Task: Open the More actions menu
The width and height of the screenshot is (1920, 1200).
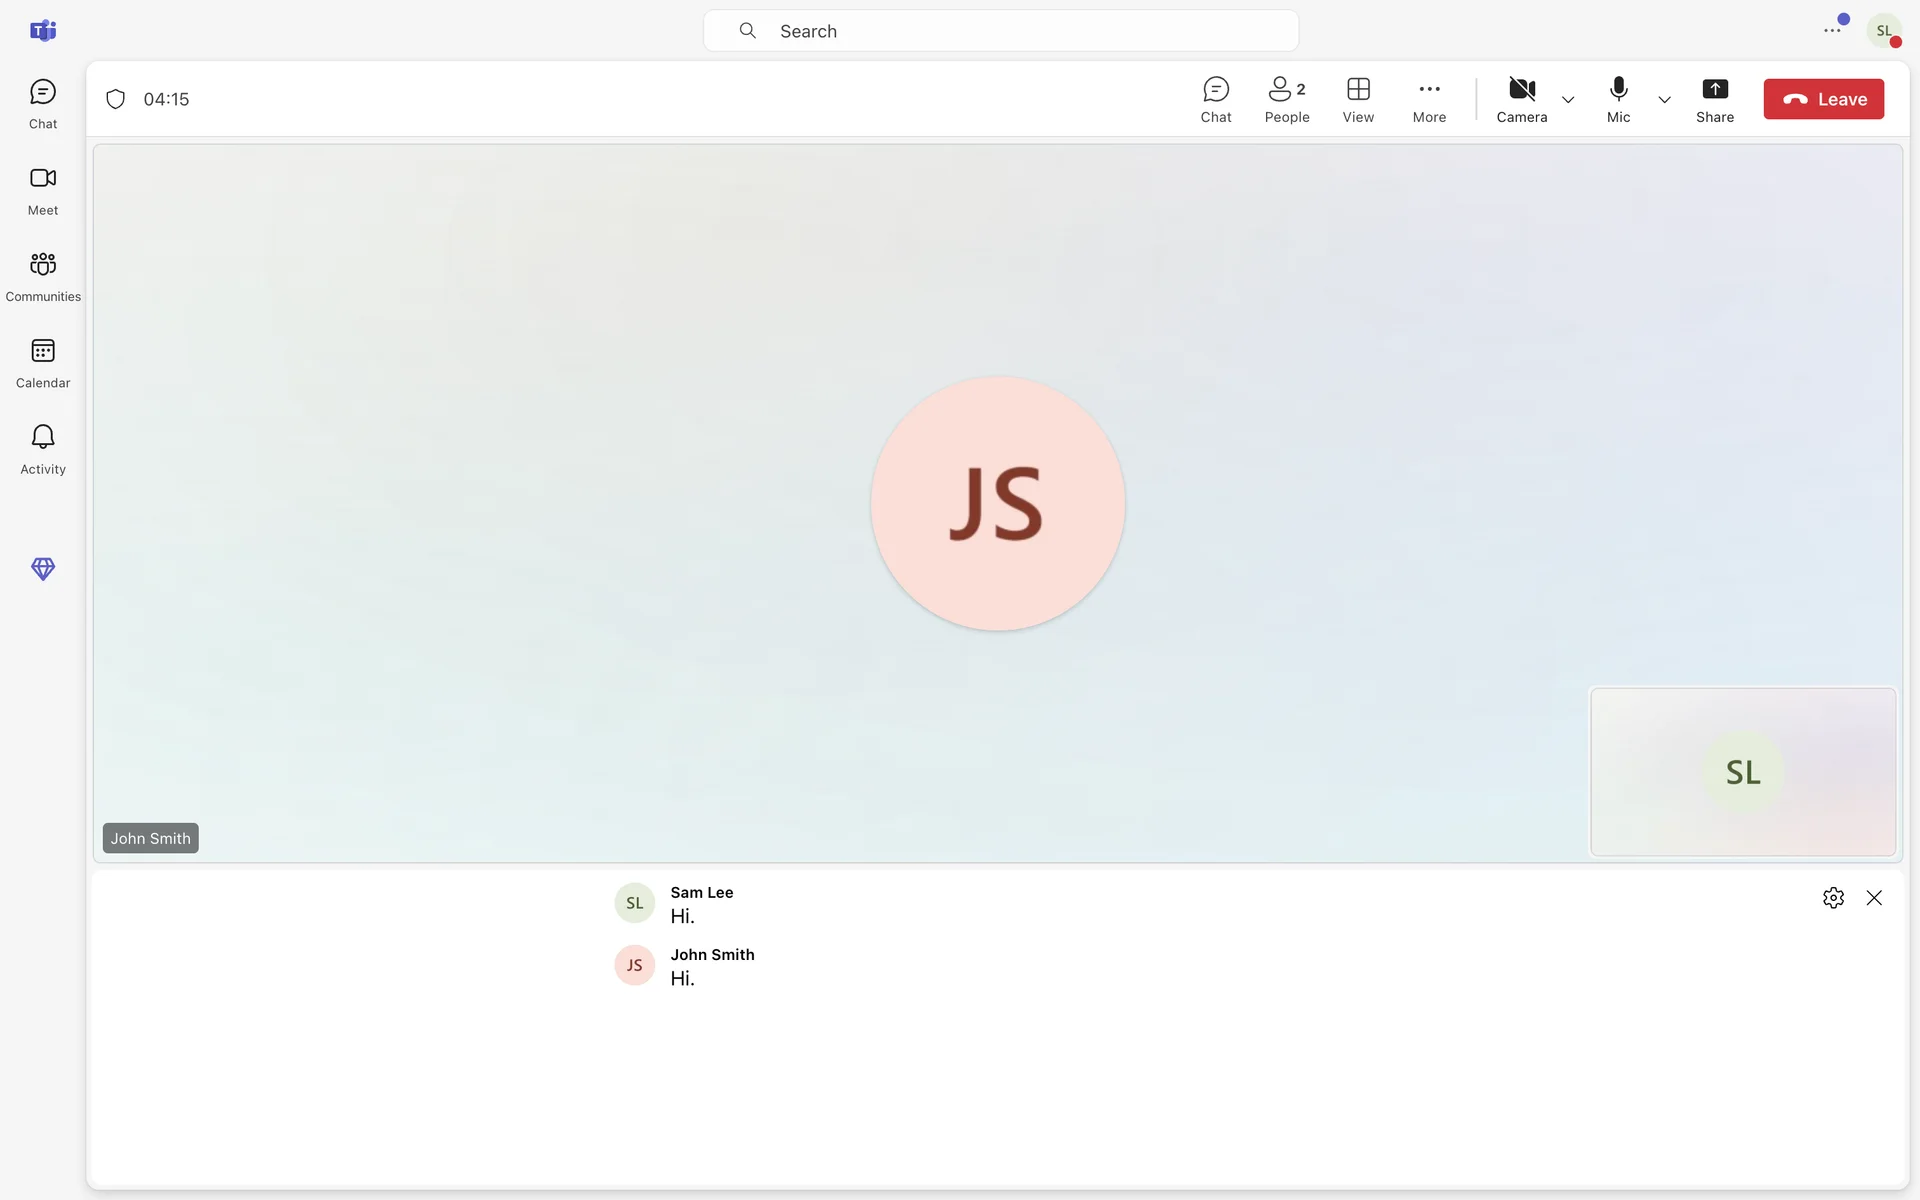Action: click(1429, 99)
